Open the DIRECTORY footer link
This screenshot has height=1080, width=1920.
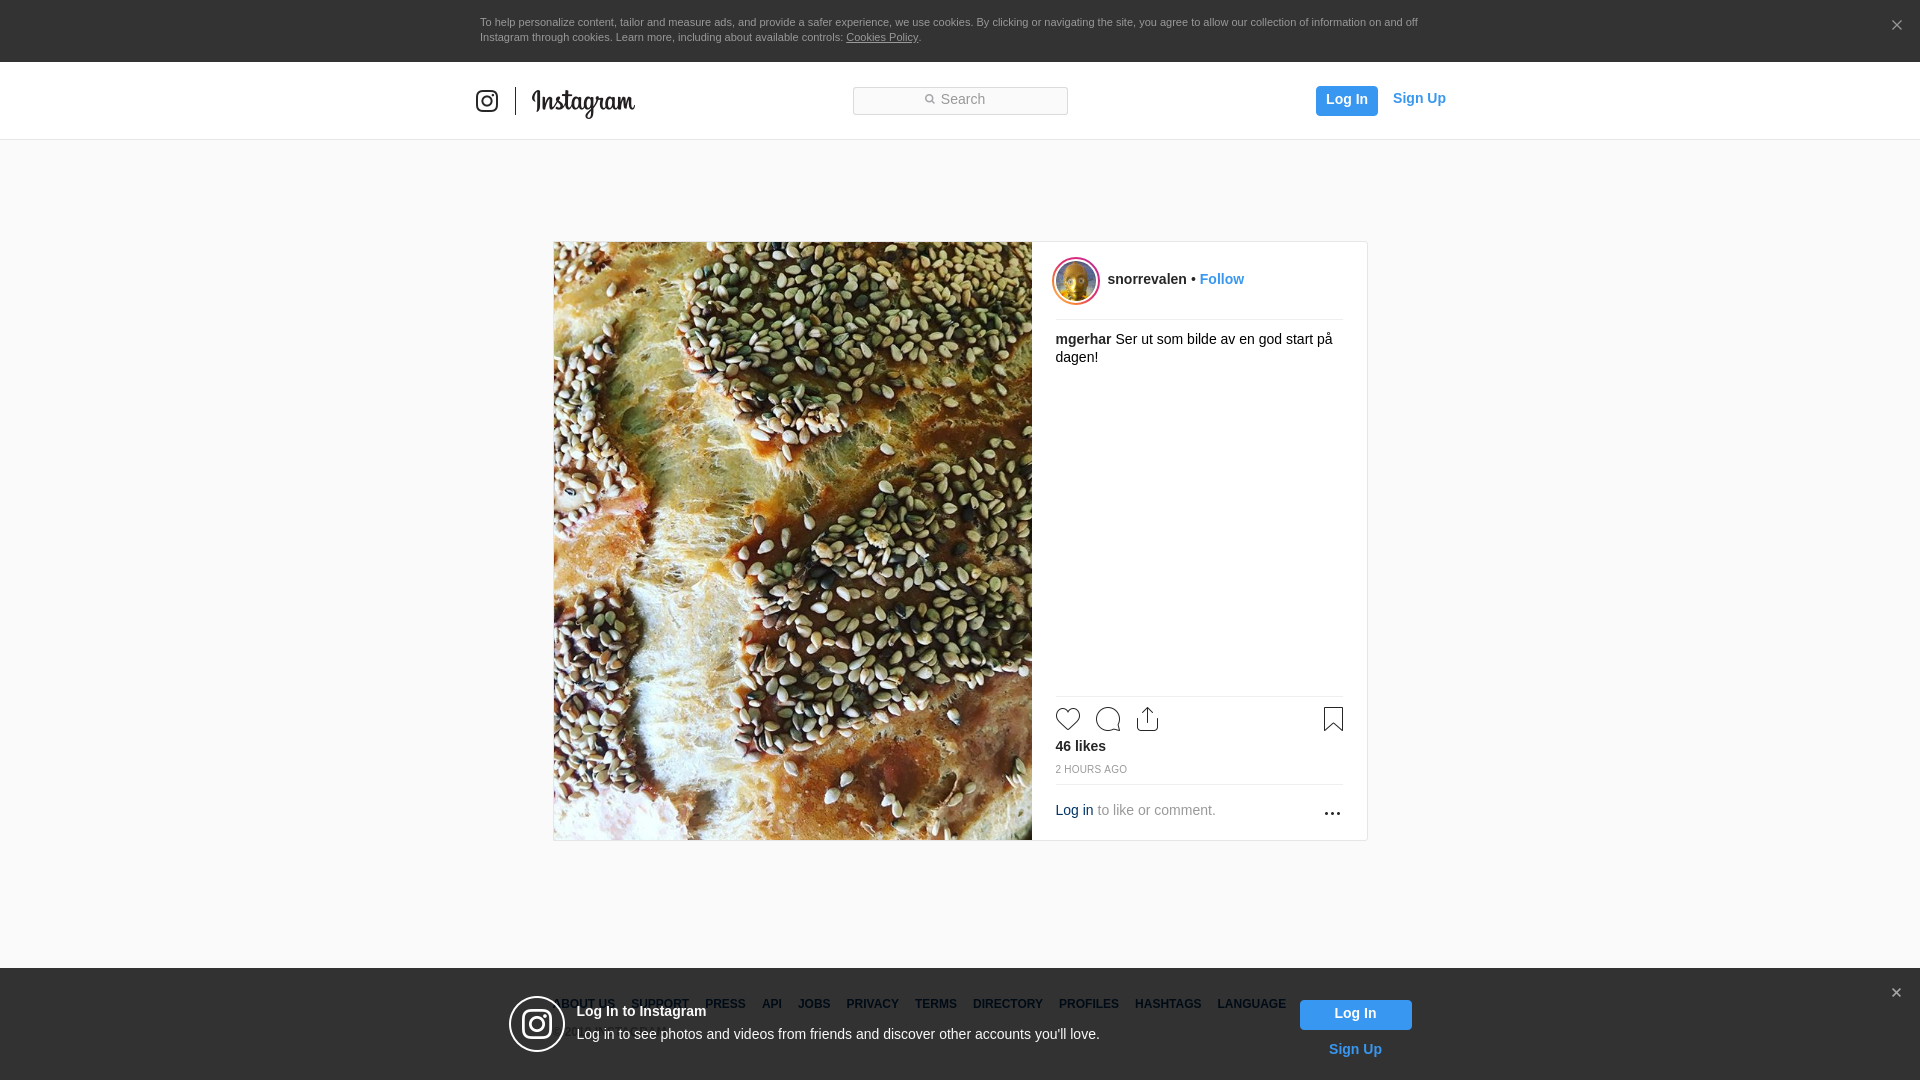pos(1007,1004)
